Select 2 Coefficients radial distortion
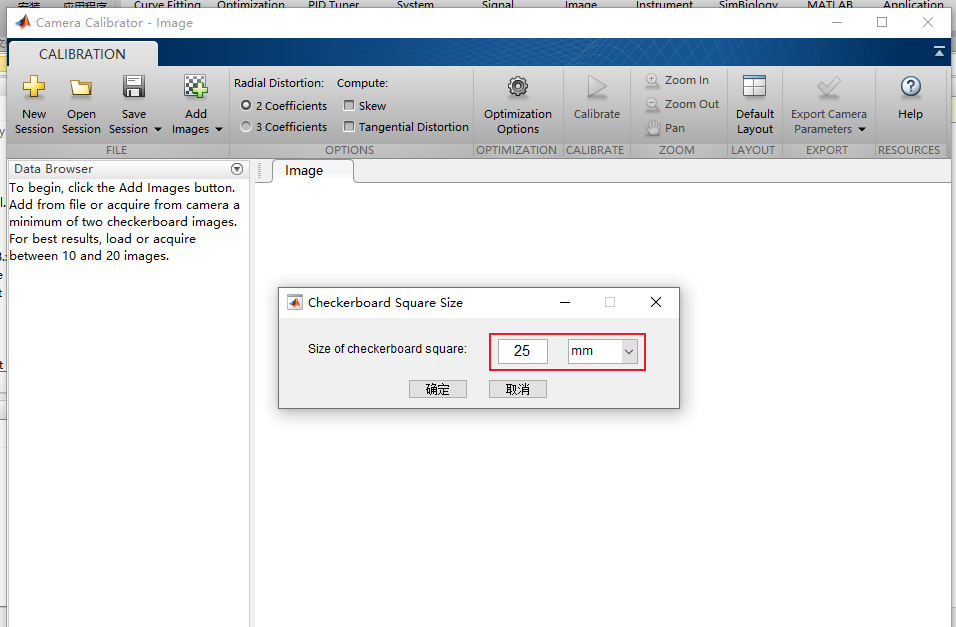 click(x=246, y=106)
